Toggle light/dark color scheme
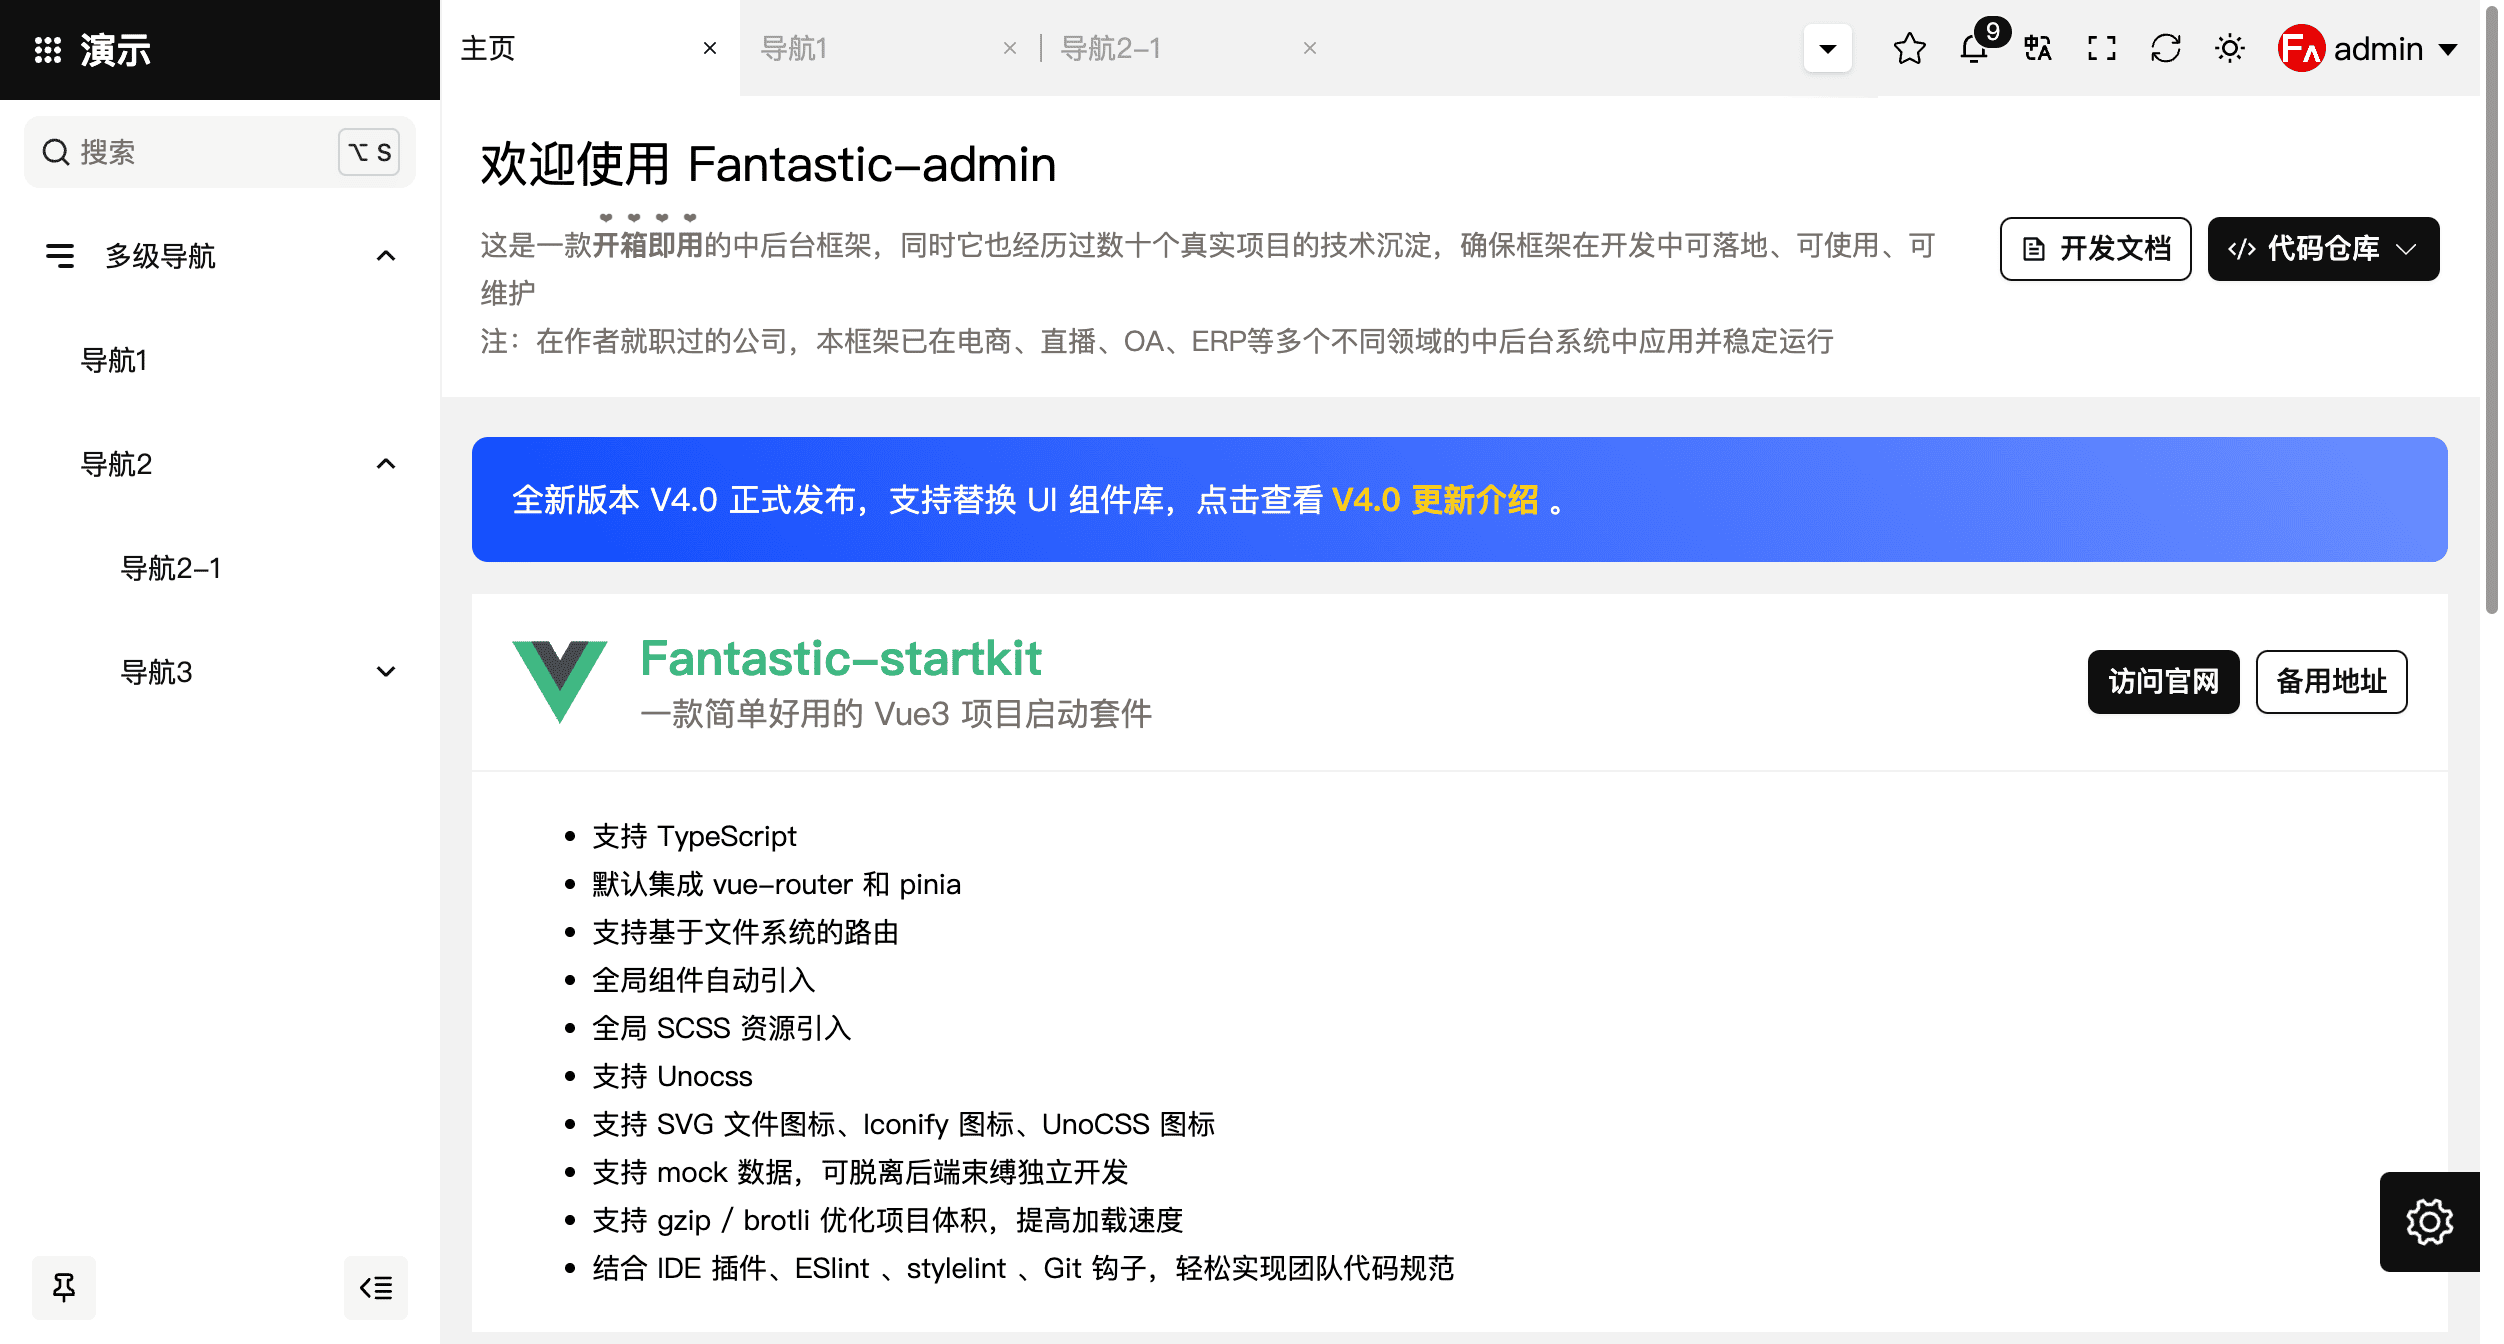This screenshot has width=2504, height=1344. click(x=2230, y=48)
